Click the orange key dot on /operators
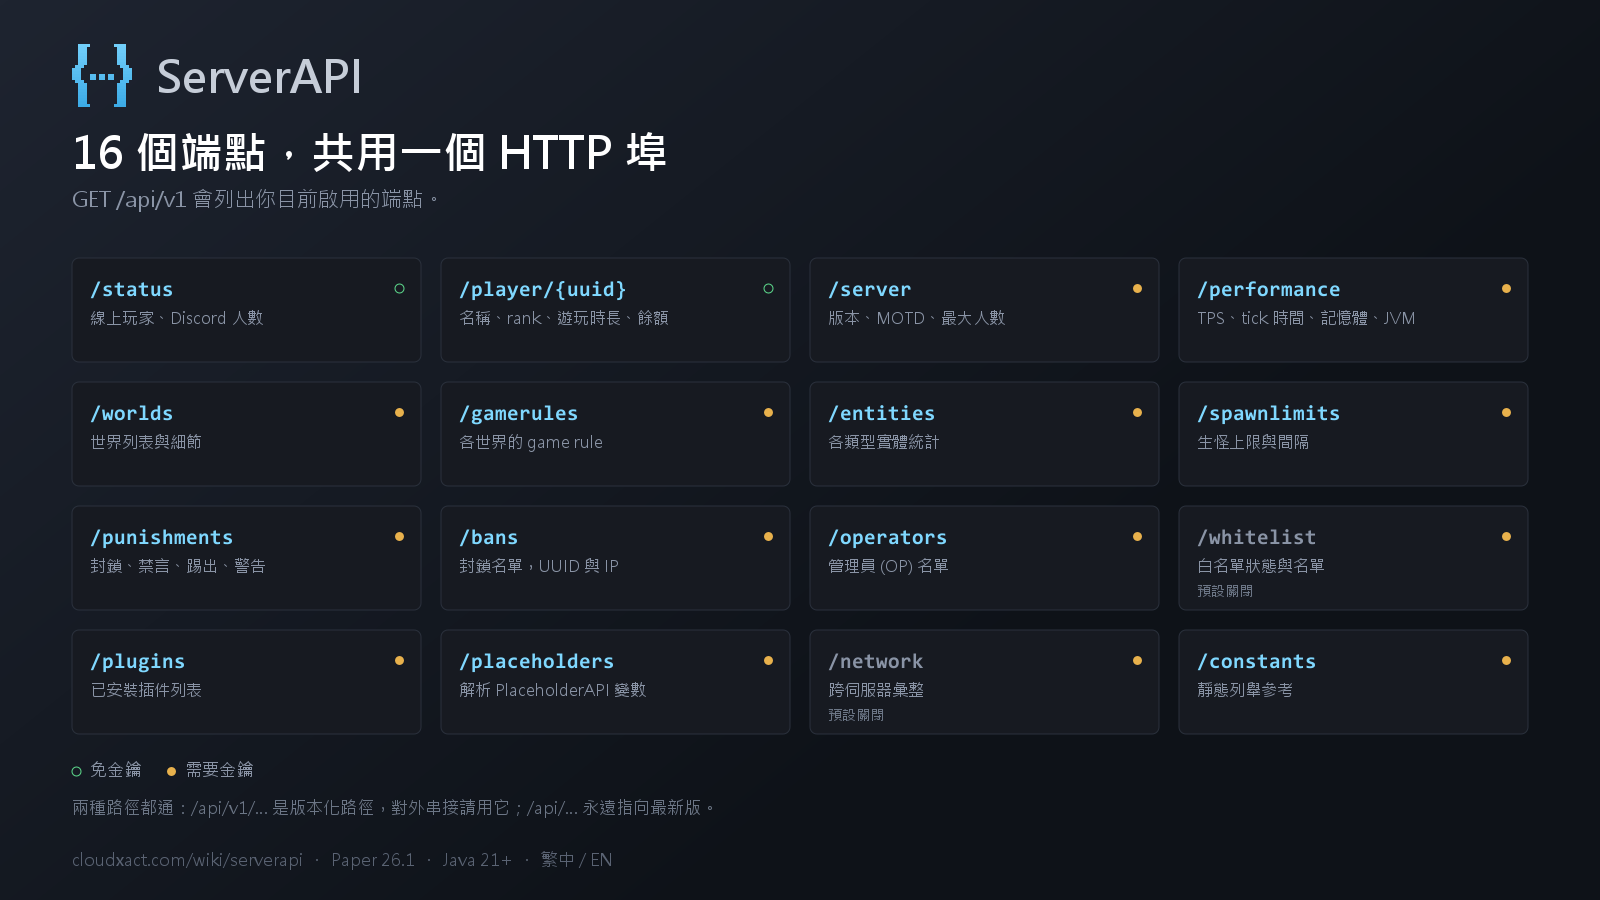Screen dimensions: 1600x900 click(x=1137, y=537)
